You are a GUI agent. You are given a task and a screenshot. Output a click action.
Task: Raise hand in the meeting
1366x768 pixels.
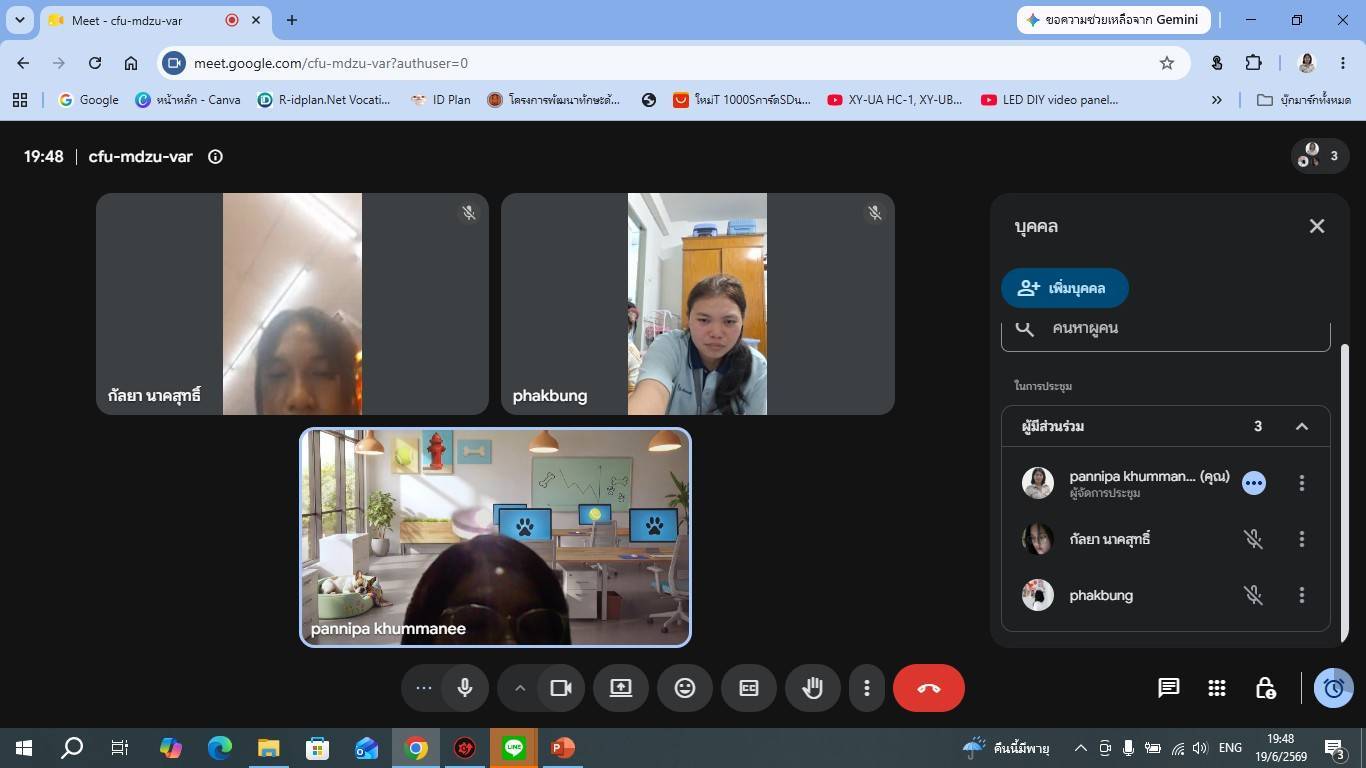[813, 688]
